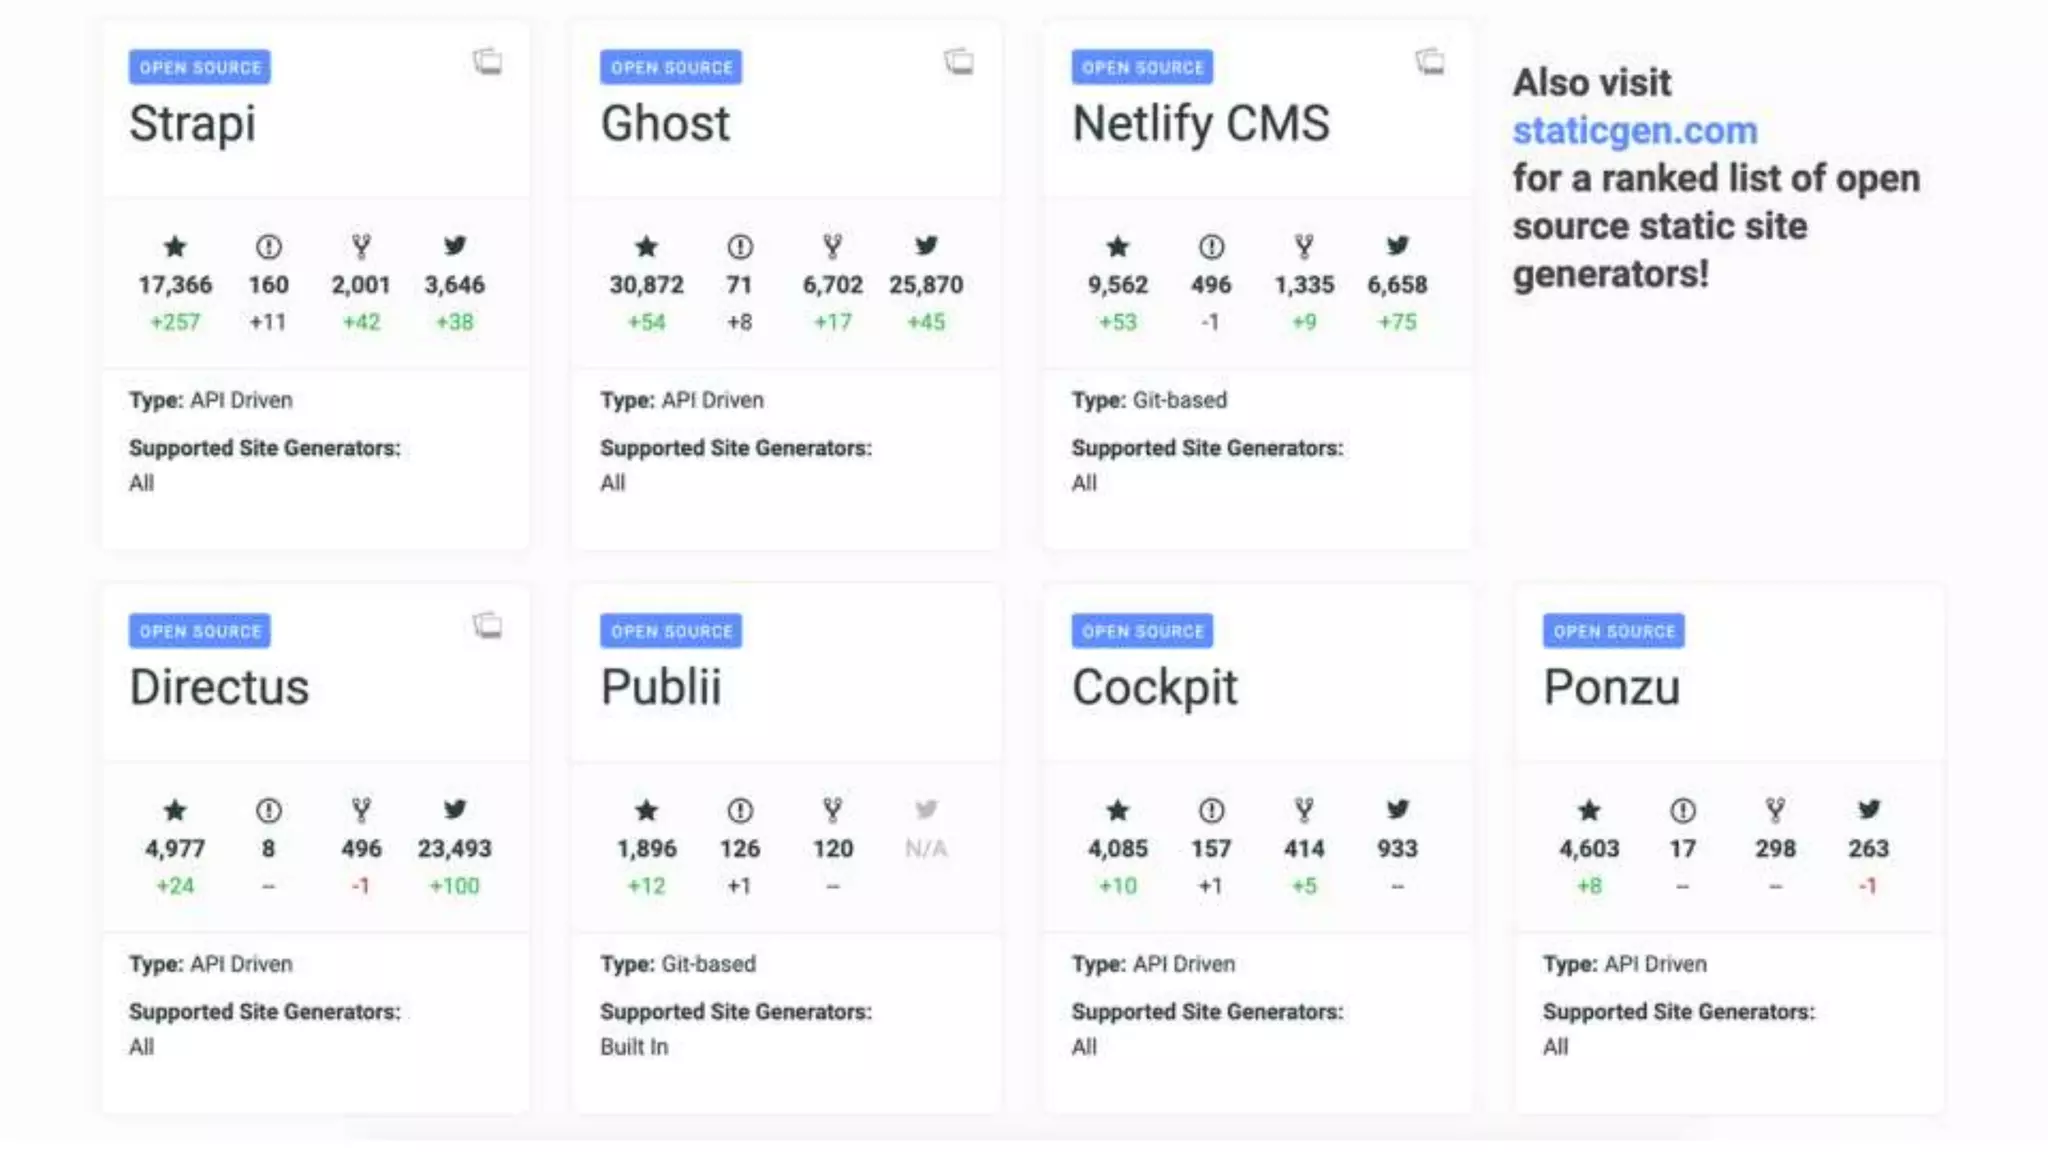This screenshot has width=2048, height=1152.
Task: Click the Netlify CMS heading
Action: [x=1200, y=124]
